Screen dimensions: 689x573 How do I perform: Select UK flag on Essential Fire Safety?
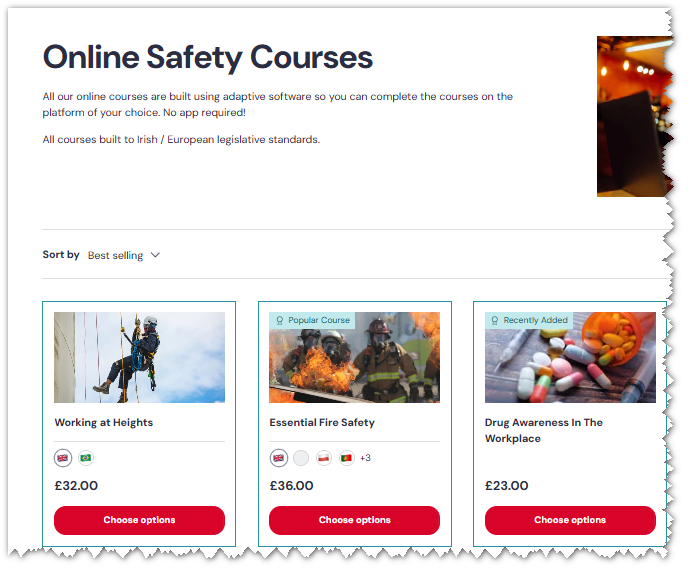[x=279, y=458]
